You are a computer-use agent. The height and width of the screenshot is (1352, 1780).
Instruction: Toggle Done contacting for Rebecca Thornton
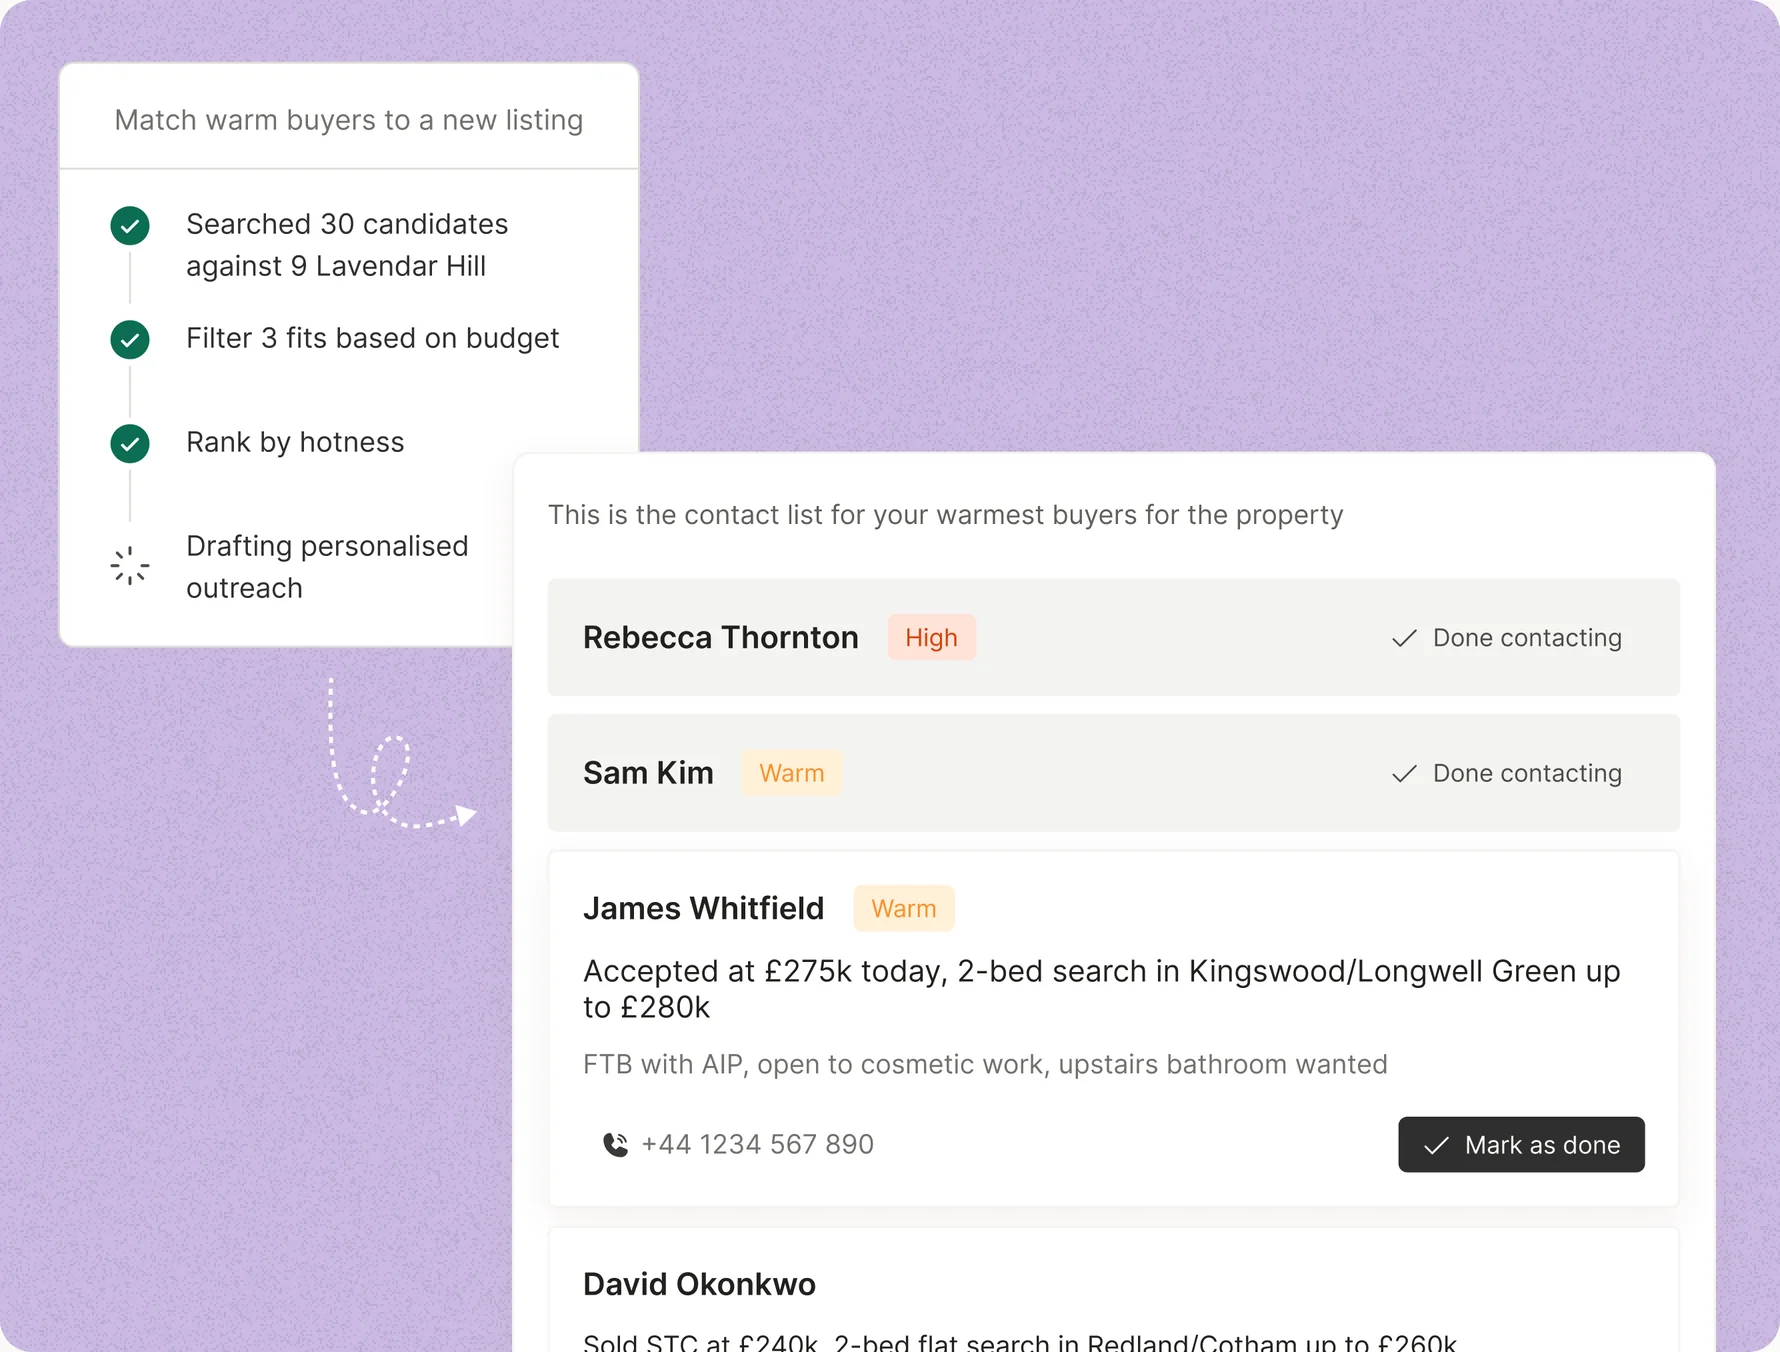point(1507,638)
